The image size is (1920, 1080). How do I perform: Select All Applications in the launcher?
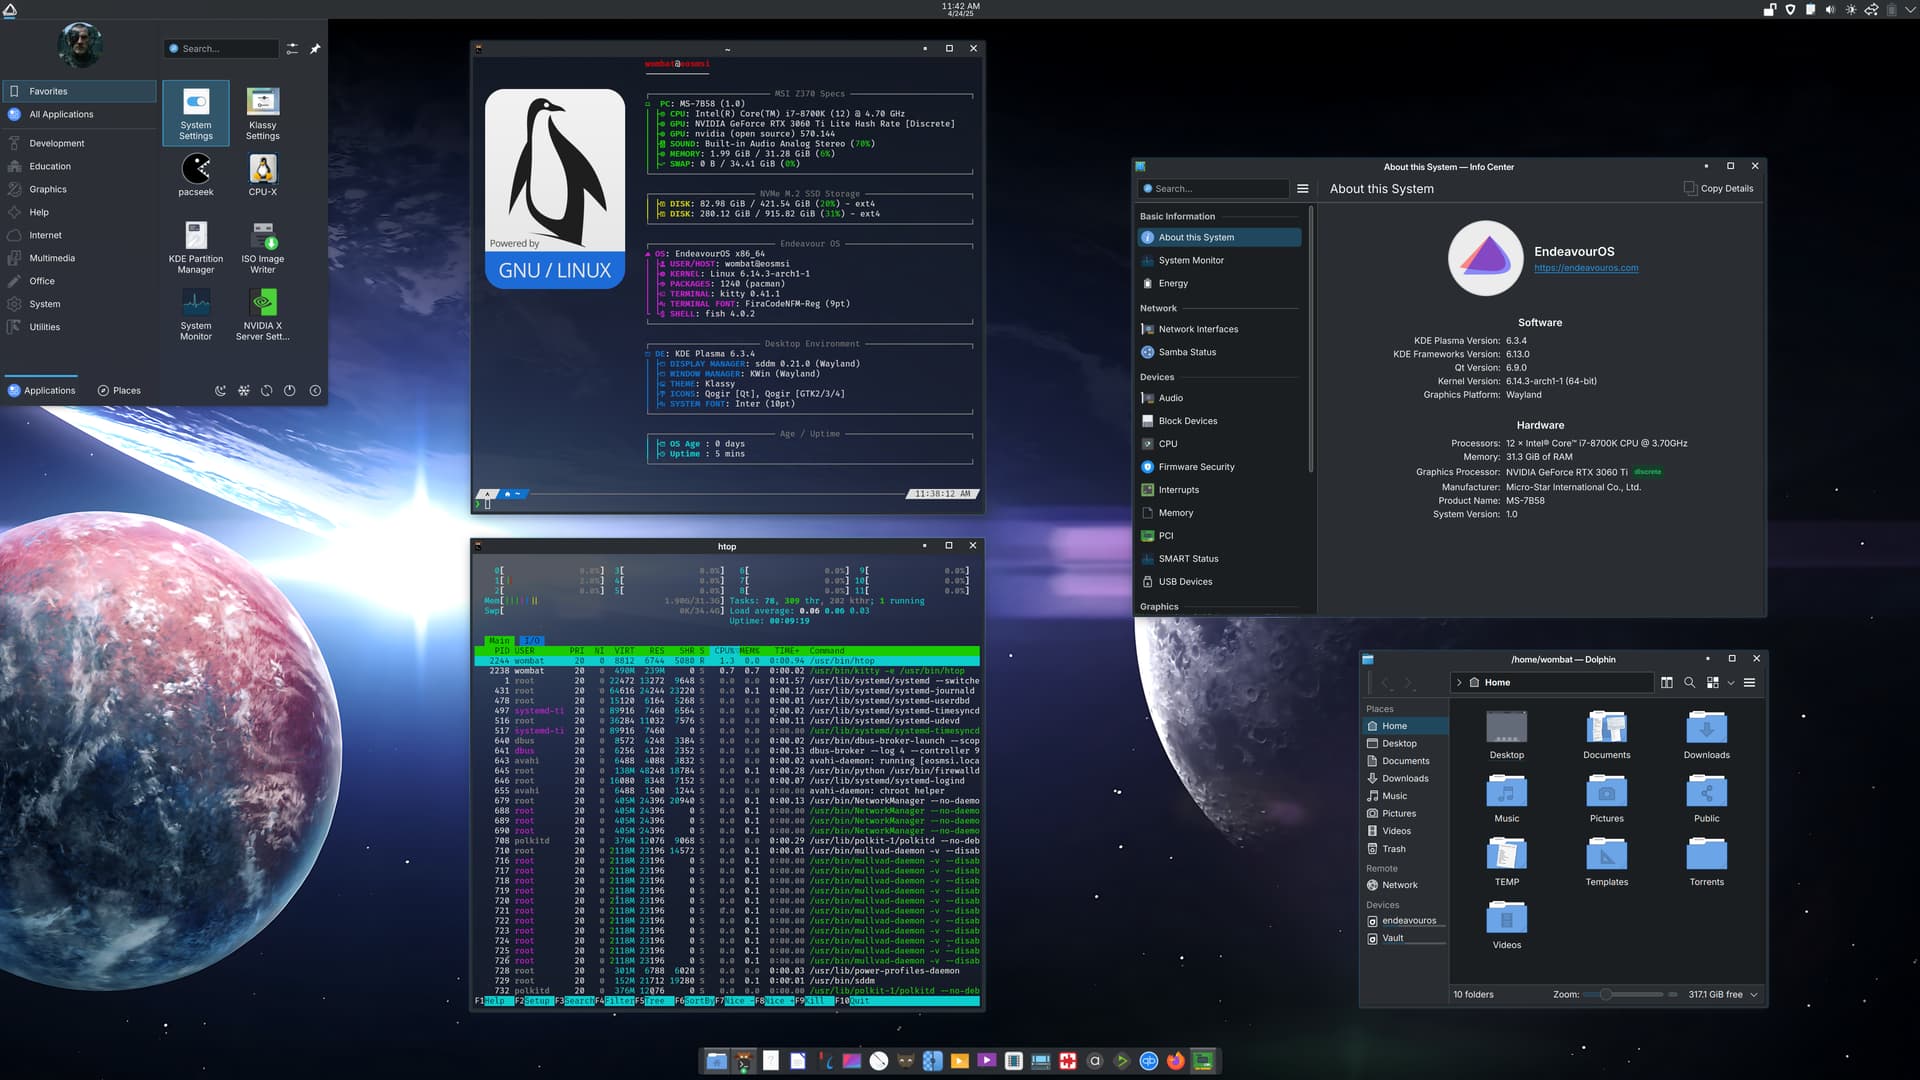[x=80, y=114]
